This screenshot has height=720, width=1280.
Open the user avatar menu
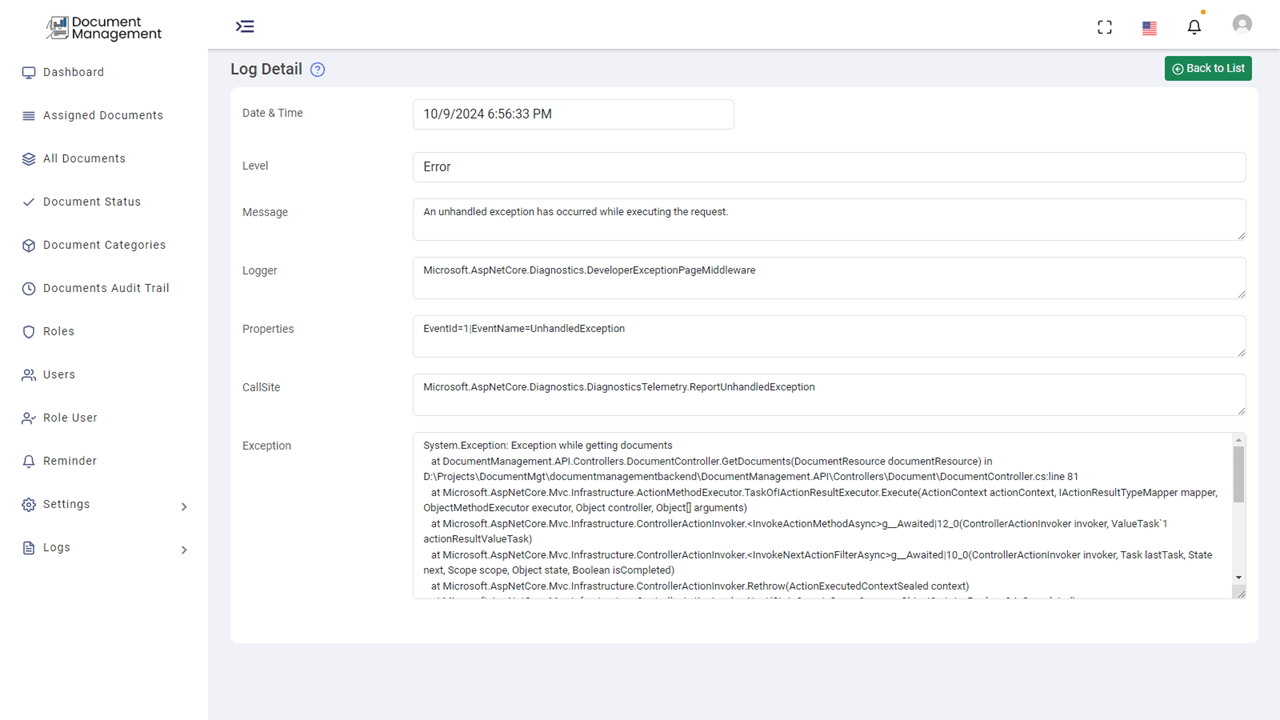coord(1242,23)
